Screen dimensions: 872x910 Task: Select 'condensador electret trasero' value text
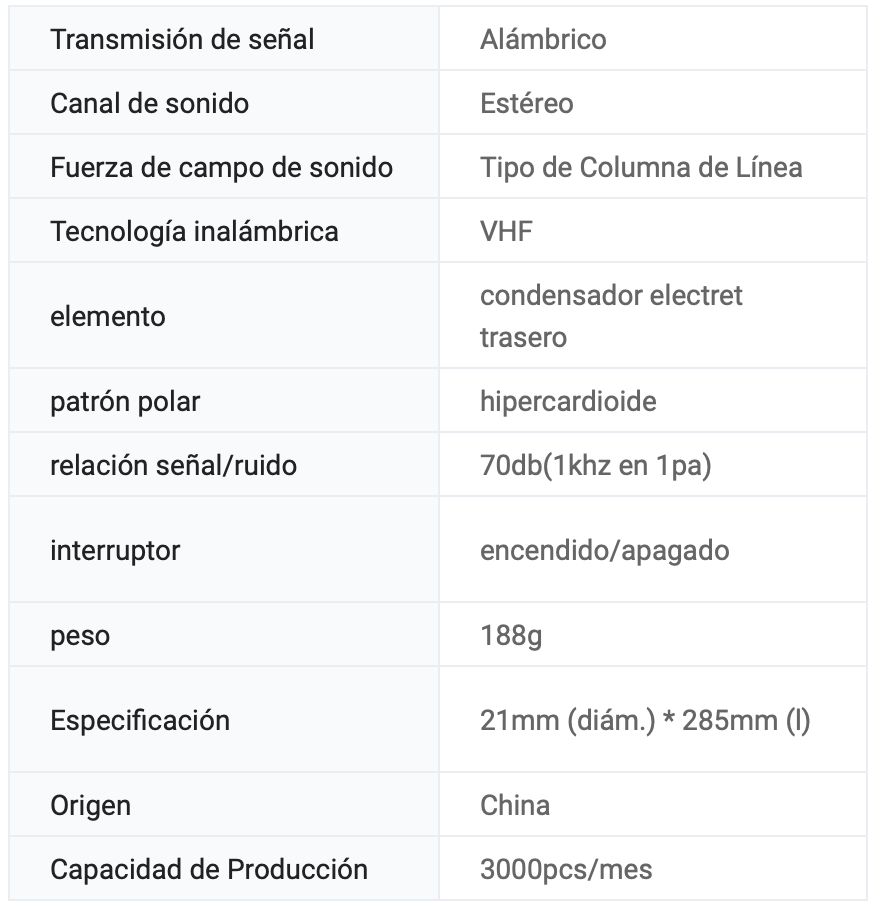pos(610,316)
